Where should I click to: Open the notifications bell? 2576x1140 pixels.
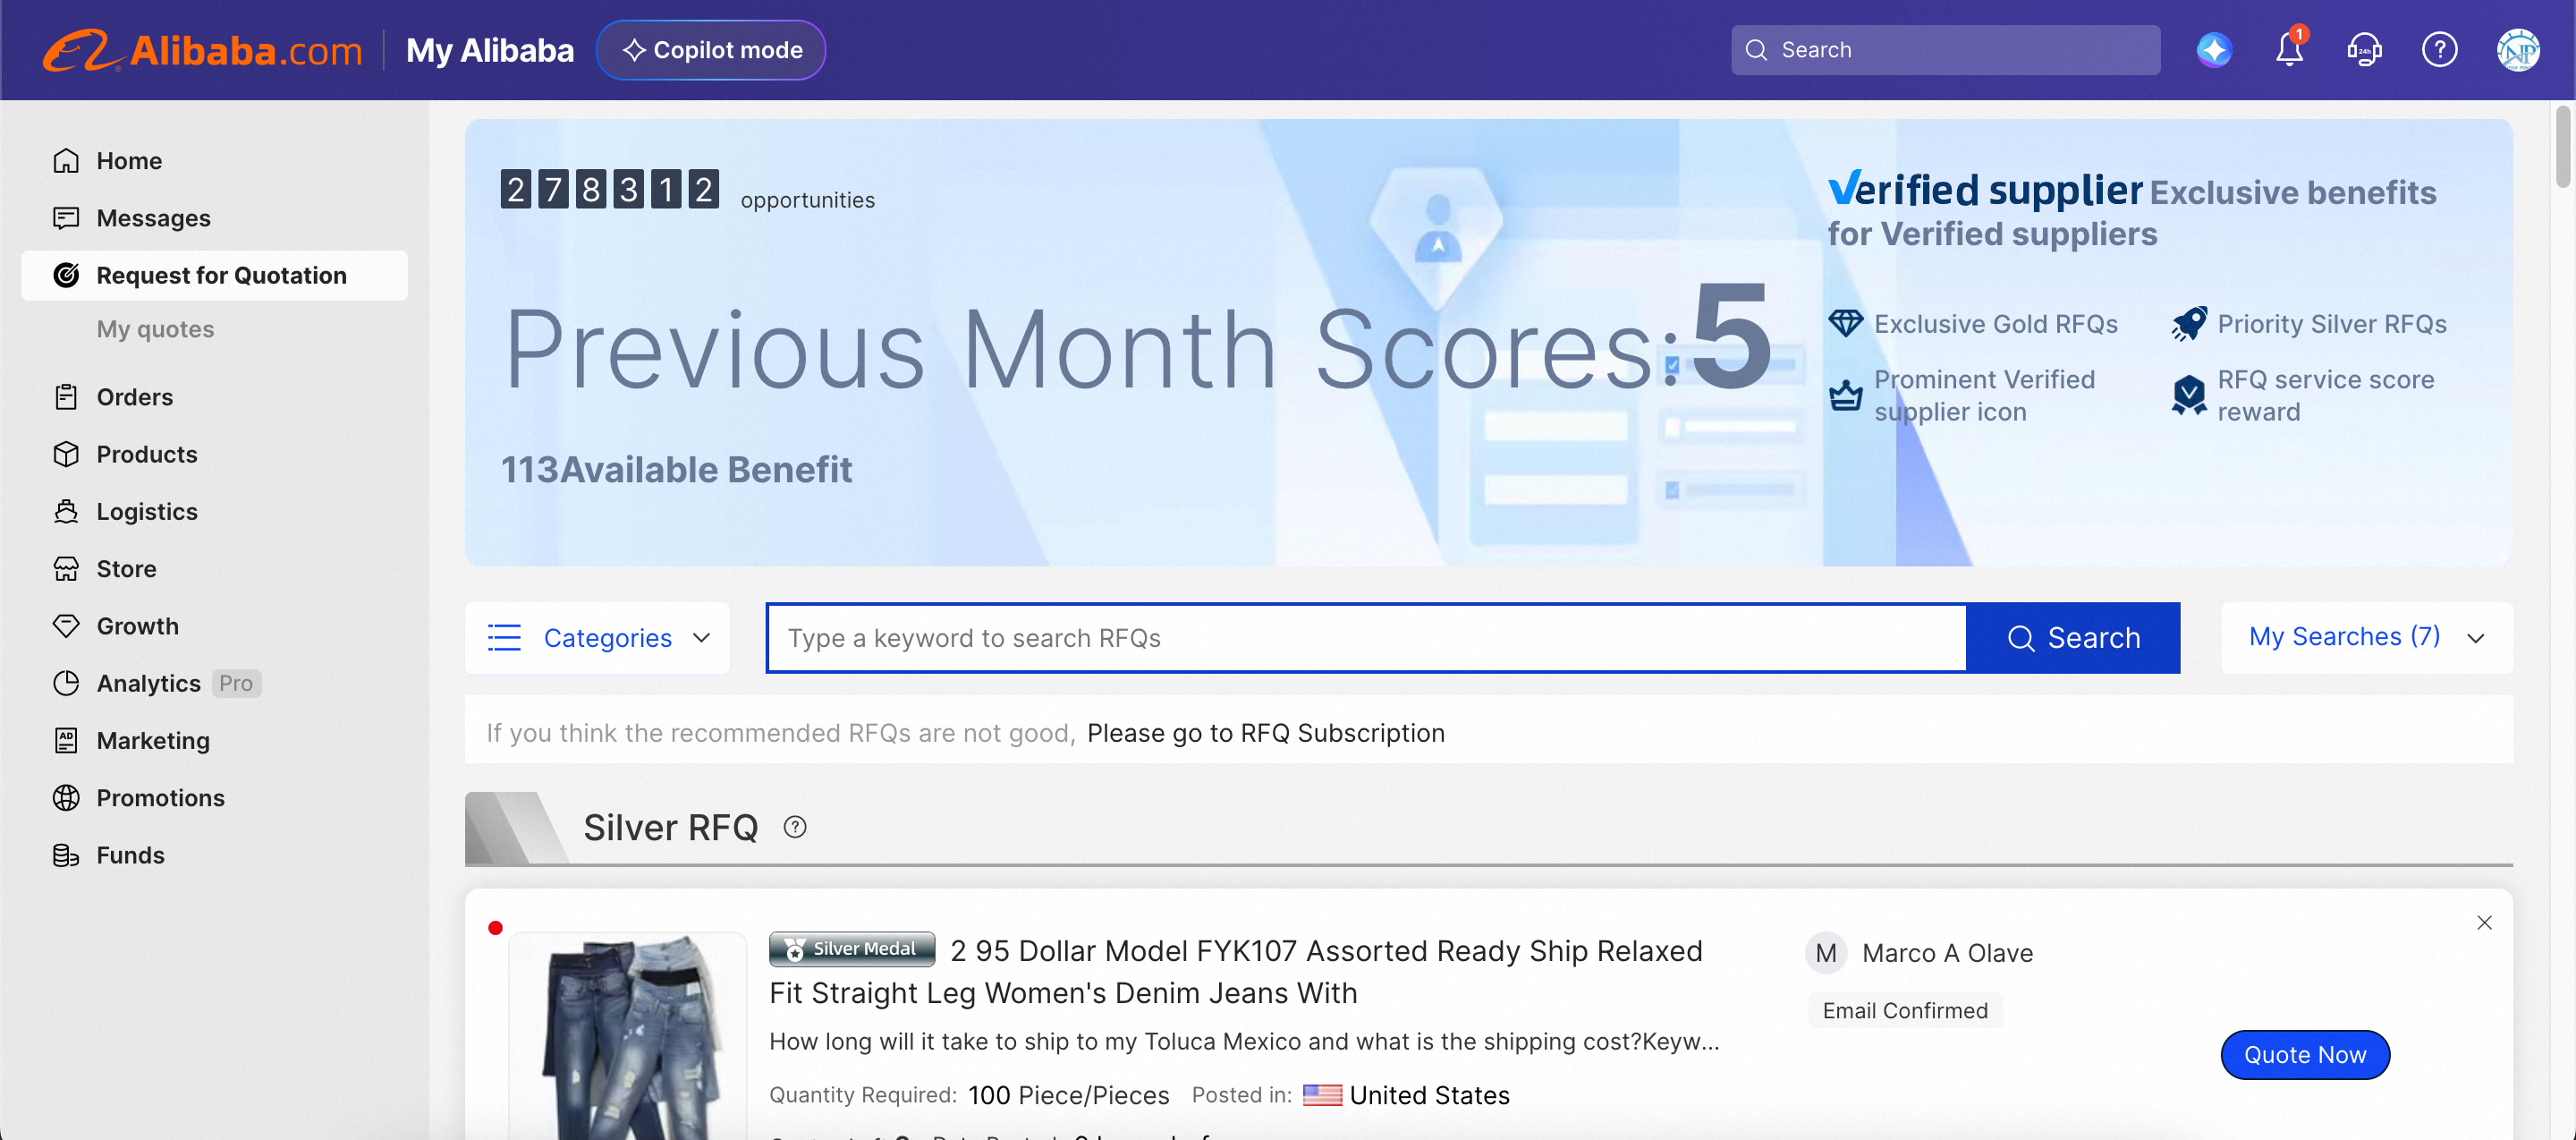[x=2289, y=50]
